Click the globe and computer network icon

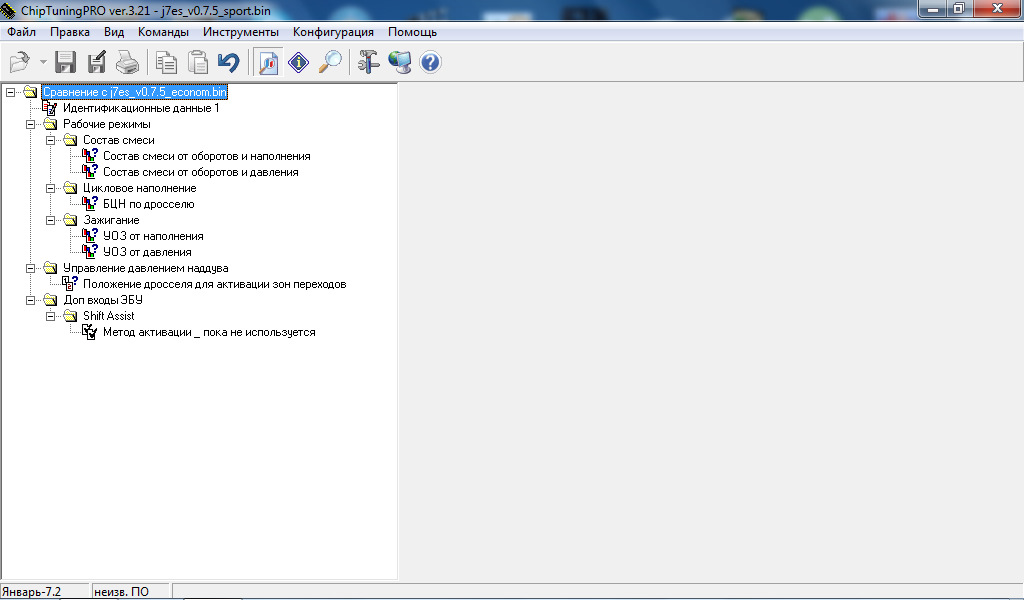(400, 62)
